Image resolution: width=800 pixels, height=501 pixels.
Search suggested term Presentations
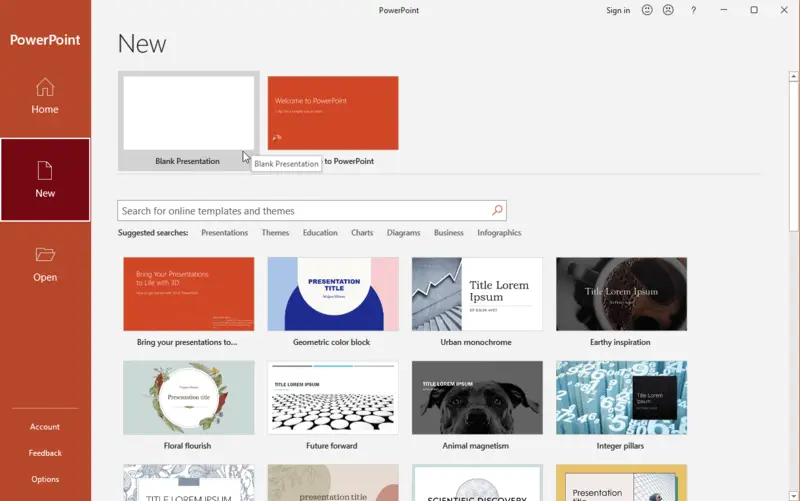coord(224,233)
